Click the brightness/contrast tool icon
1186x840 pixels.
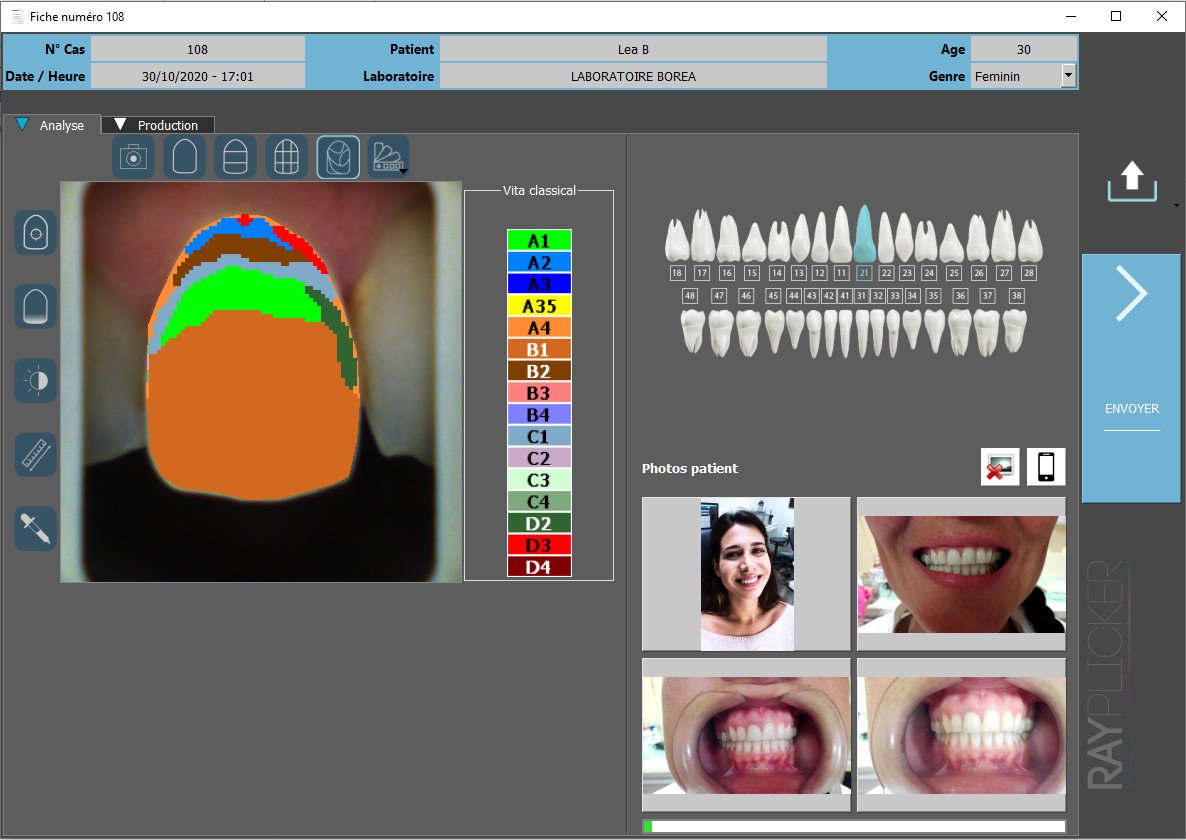point(36,380)
